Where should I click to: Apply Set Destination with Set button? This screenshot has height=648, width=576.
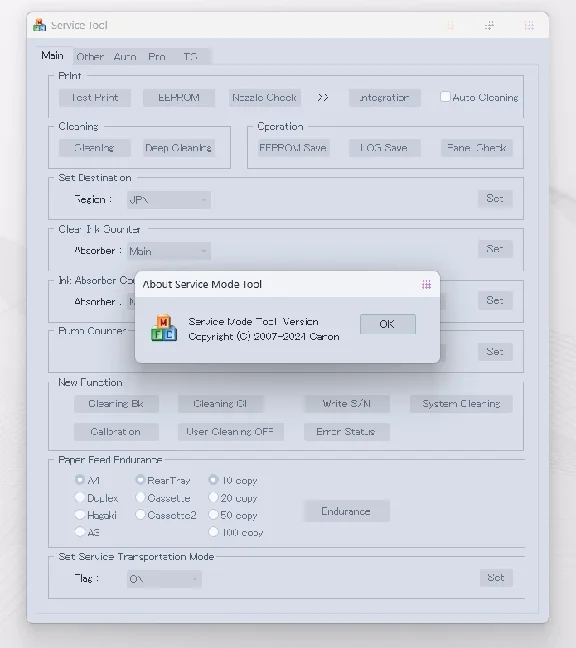click(495, 199)
